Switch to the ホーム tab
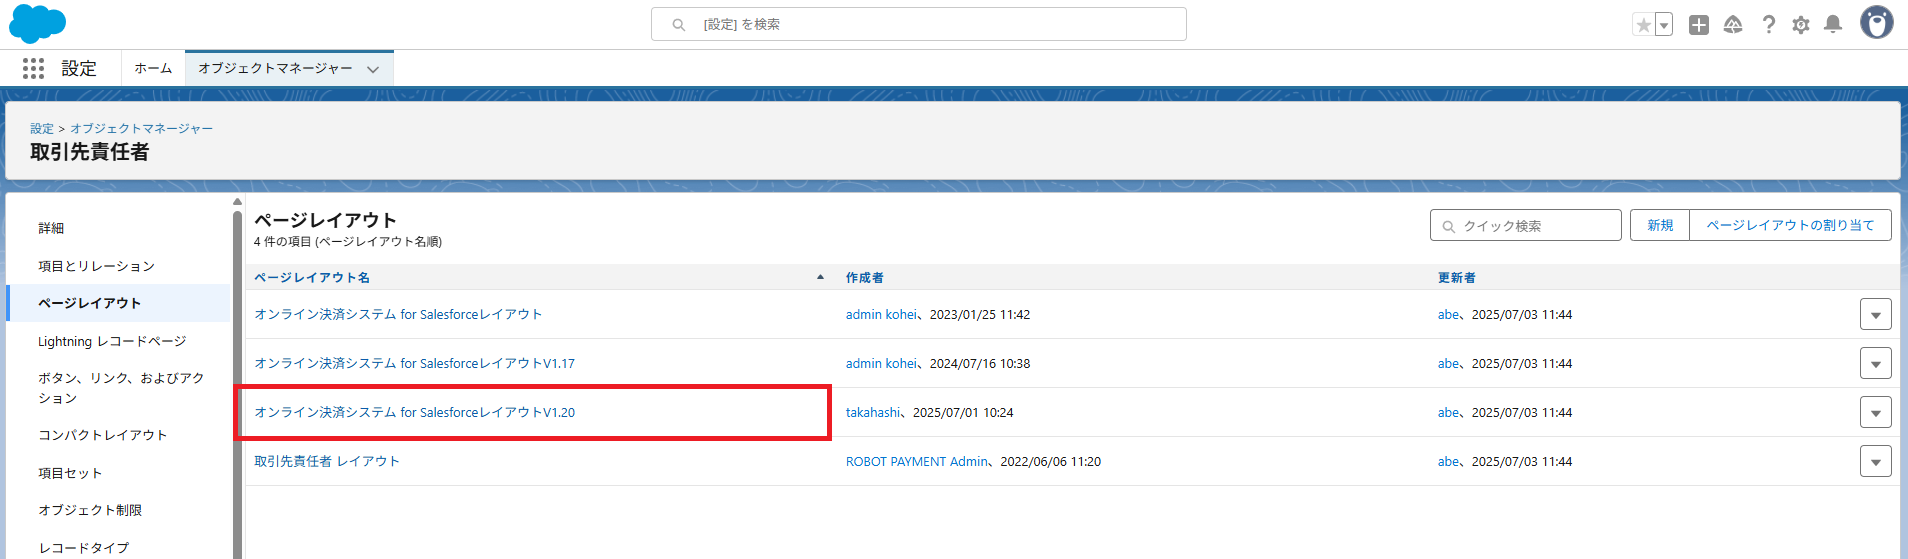The image size is (1908, 559). pyautogui.click(x=153, y=68)
